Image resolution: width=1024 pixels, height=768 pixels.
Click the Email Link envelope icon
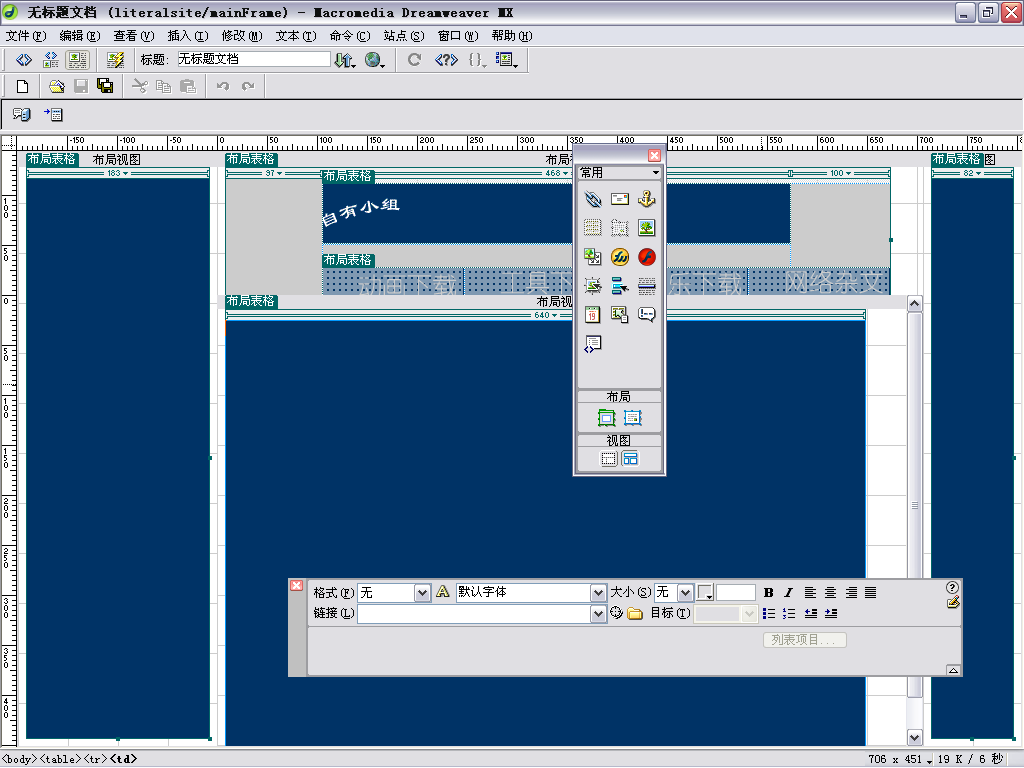coord(620,199)
